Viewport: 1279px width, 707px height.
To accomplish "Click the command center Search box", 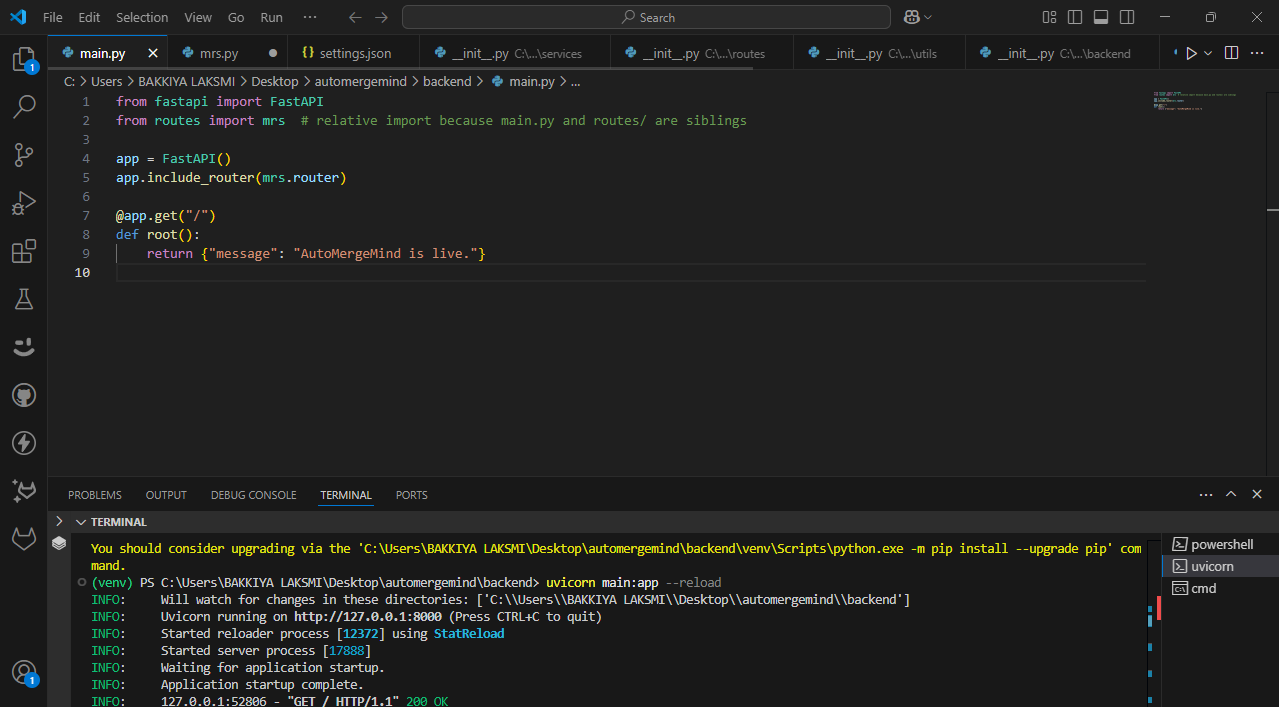I will click(x=646, y=17).
